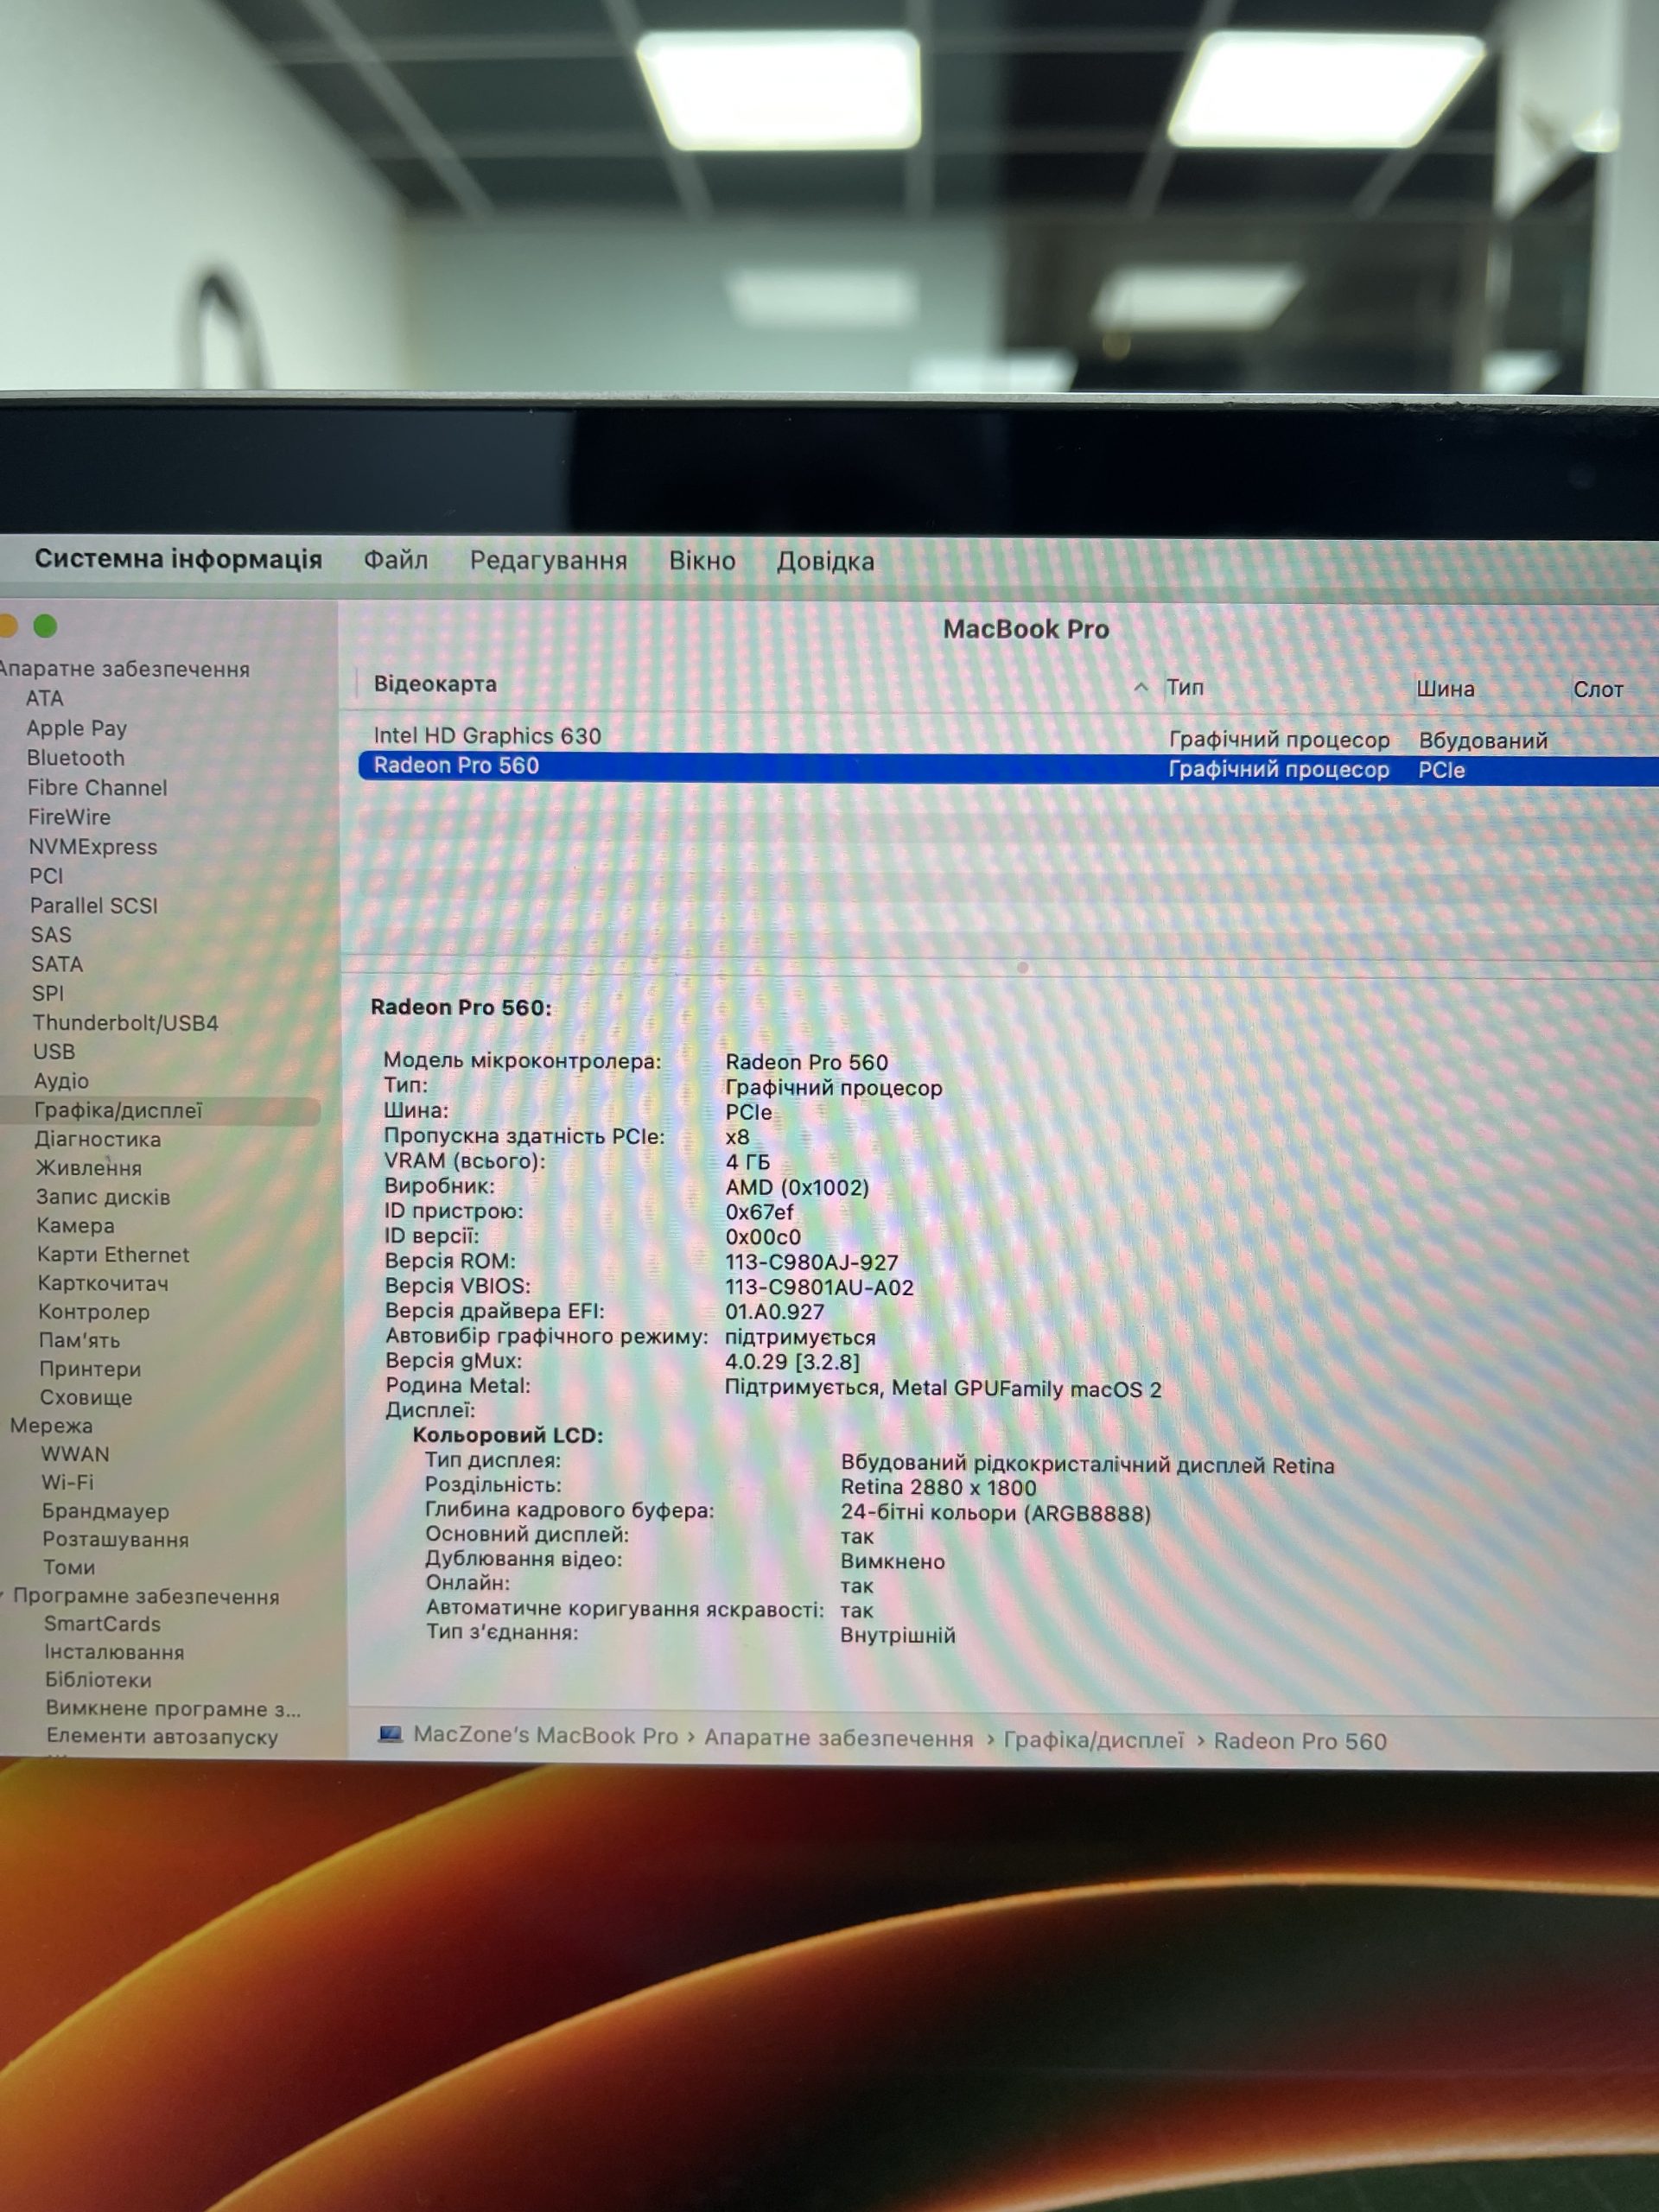
Task: Select Fibre Channel in the sidebar
Action: pos(97,788)
